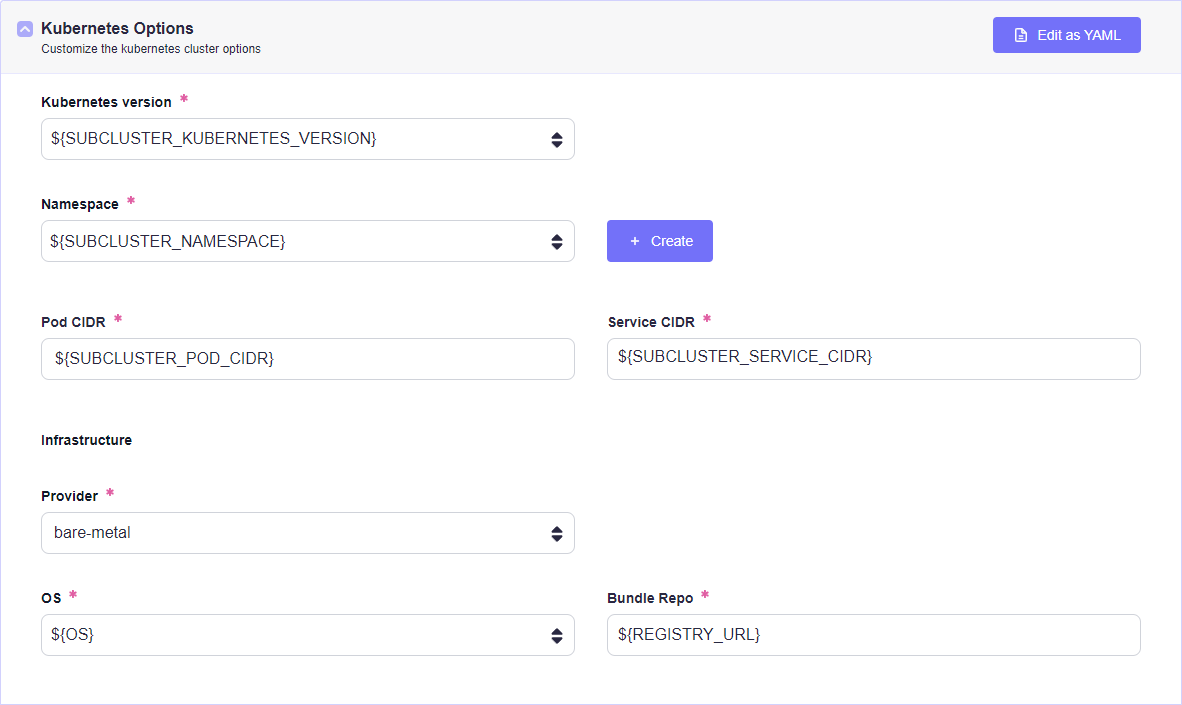Collapse the Kubernetes Options section chevron
This screenshot has width=1182, height=705.
[25, 29]
